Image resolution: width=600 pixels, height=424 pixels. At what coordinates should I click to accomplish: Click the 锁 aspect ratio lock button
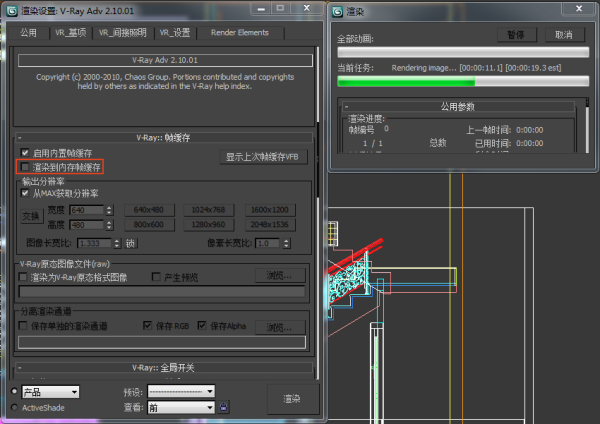coord(130,243)
